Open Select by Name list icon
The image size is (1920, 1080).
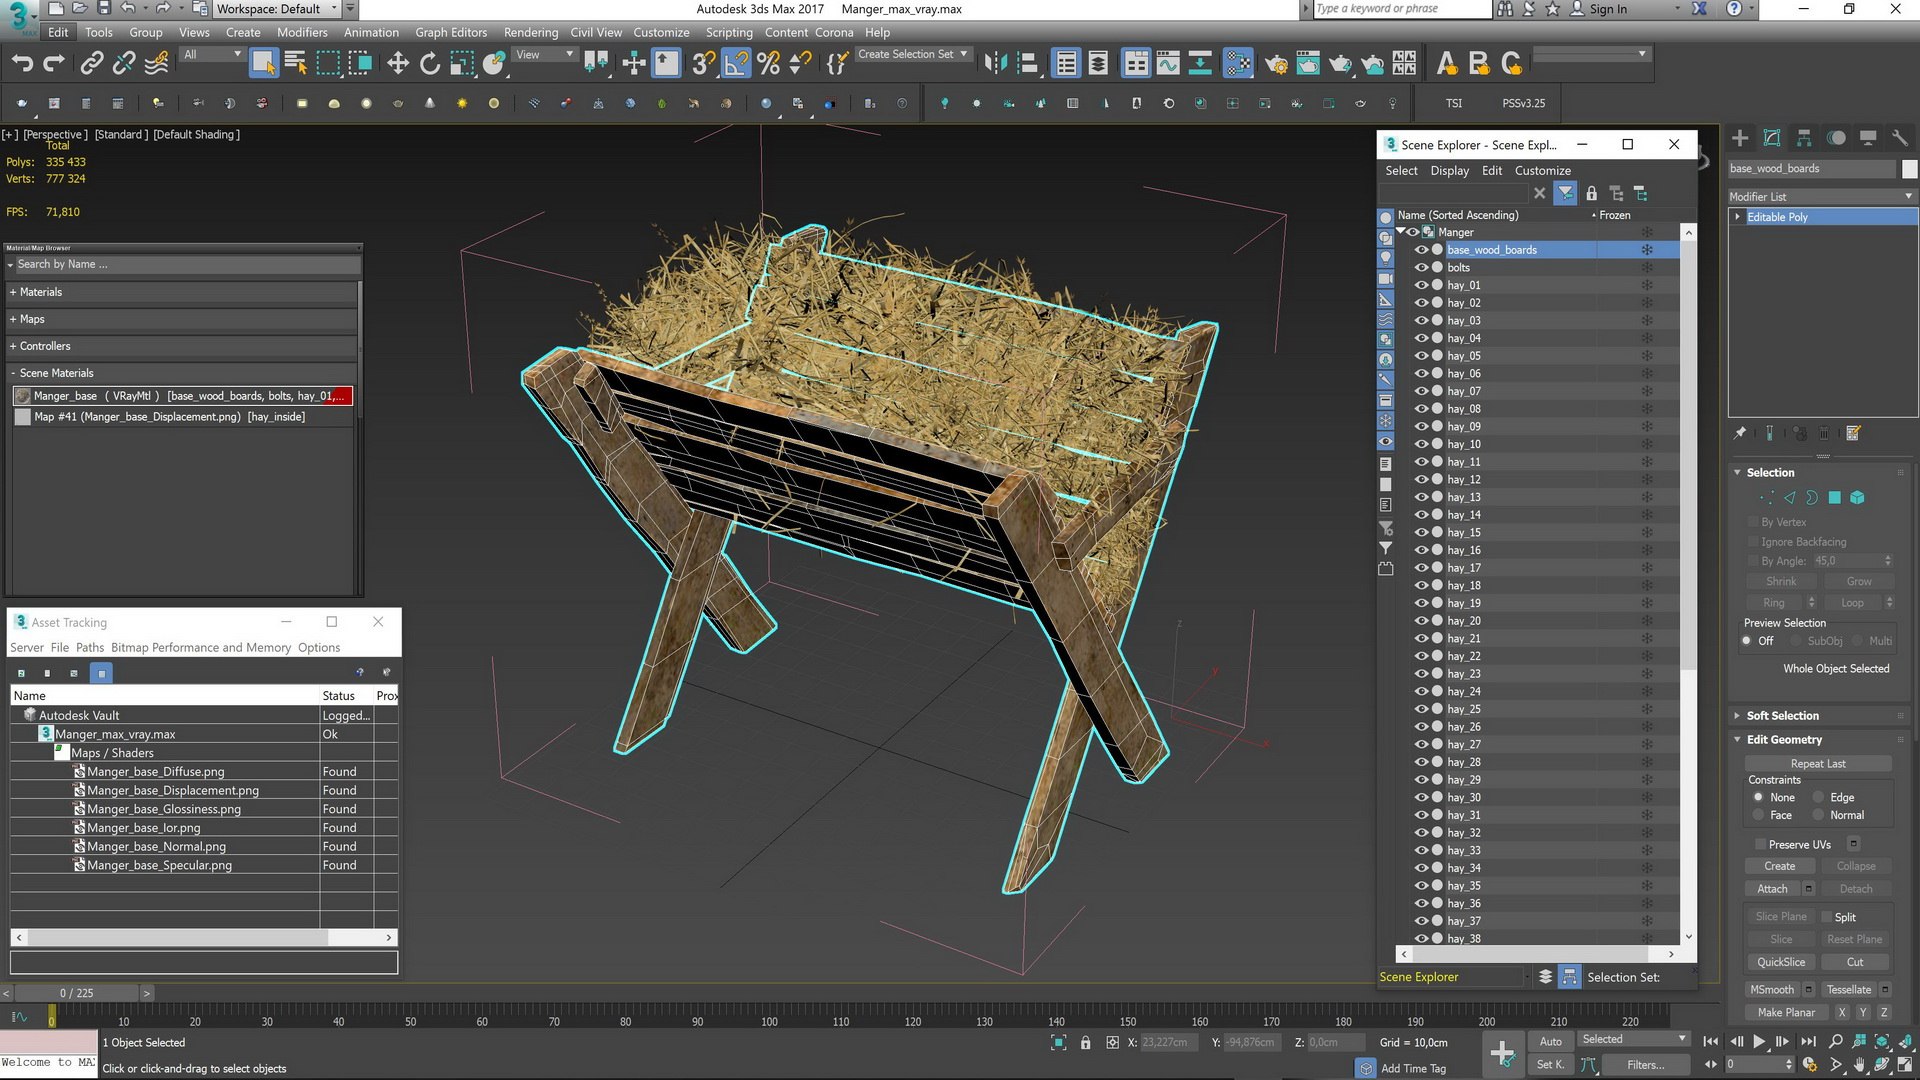pyautogui.click(x=296, y=63)
